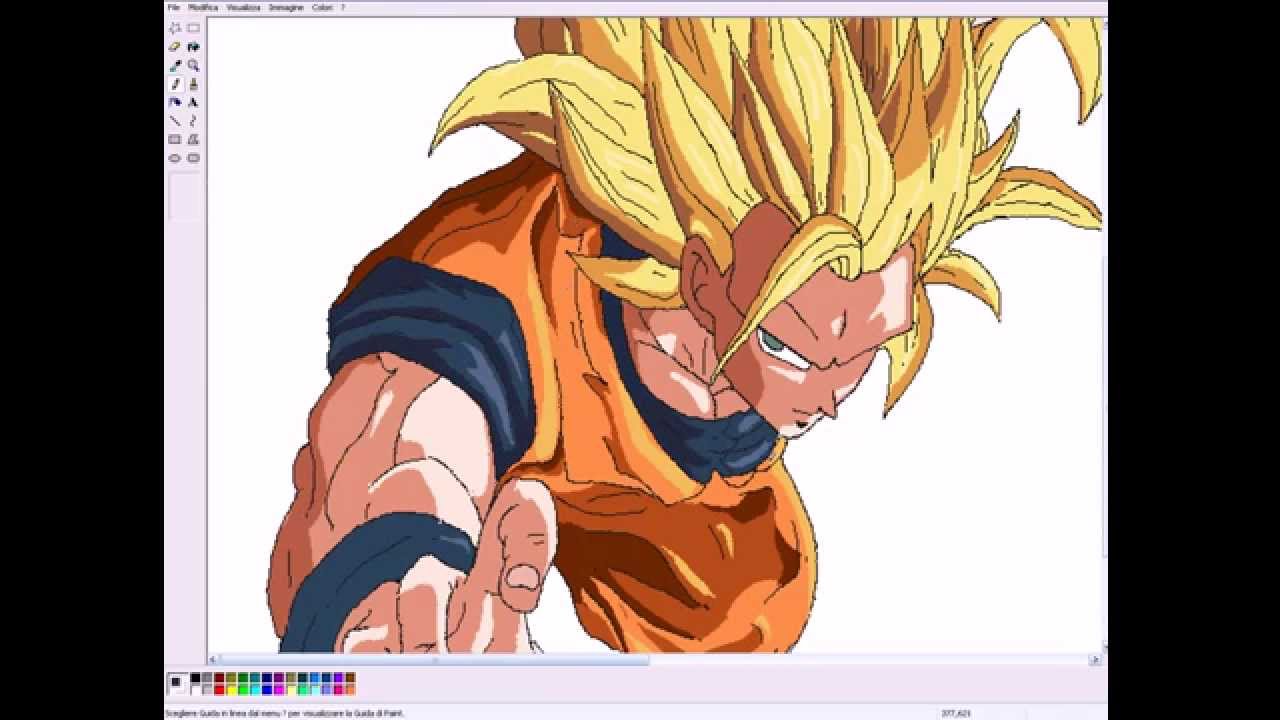The image size is (1280, 720).
Task: Open the File menu
Action: (x=173, y=7)
